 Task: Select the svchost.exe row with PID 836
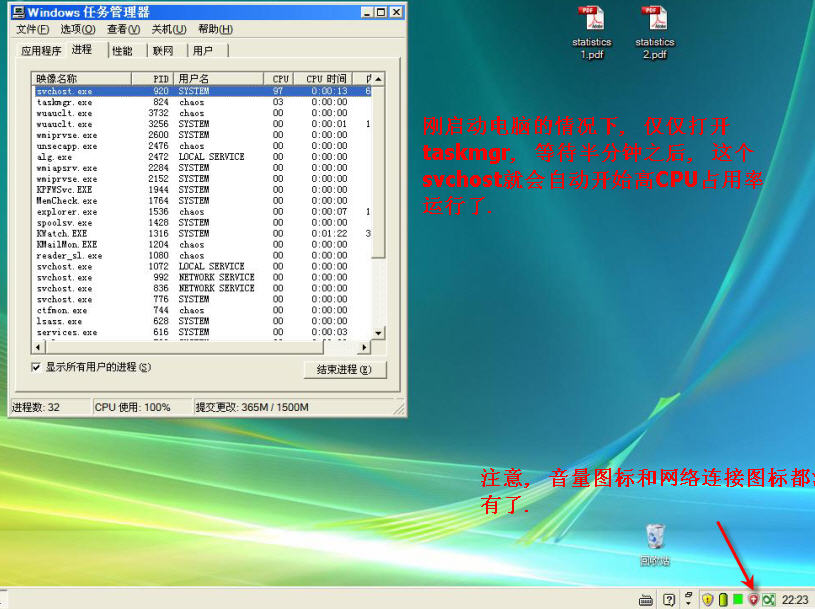[x=202, y=288]
